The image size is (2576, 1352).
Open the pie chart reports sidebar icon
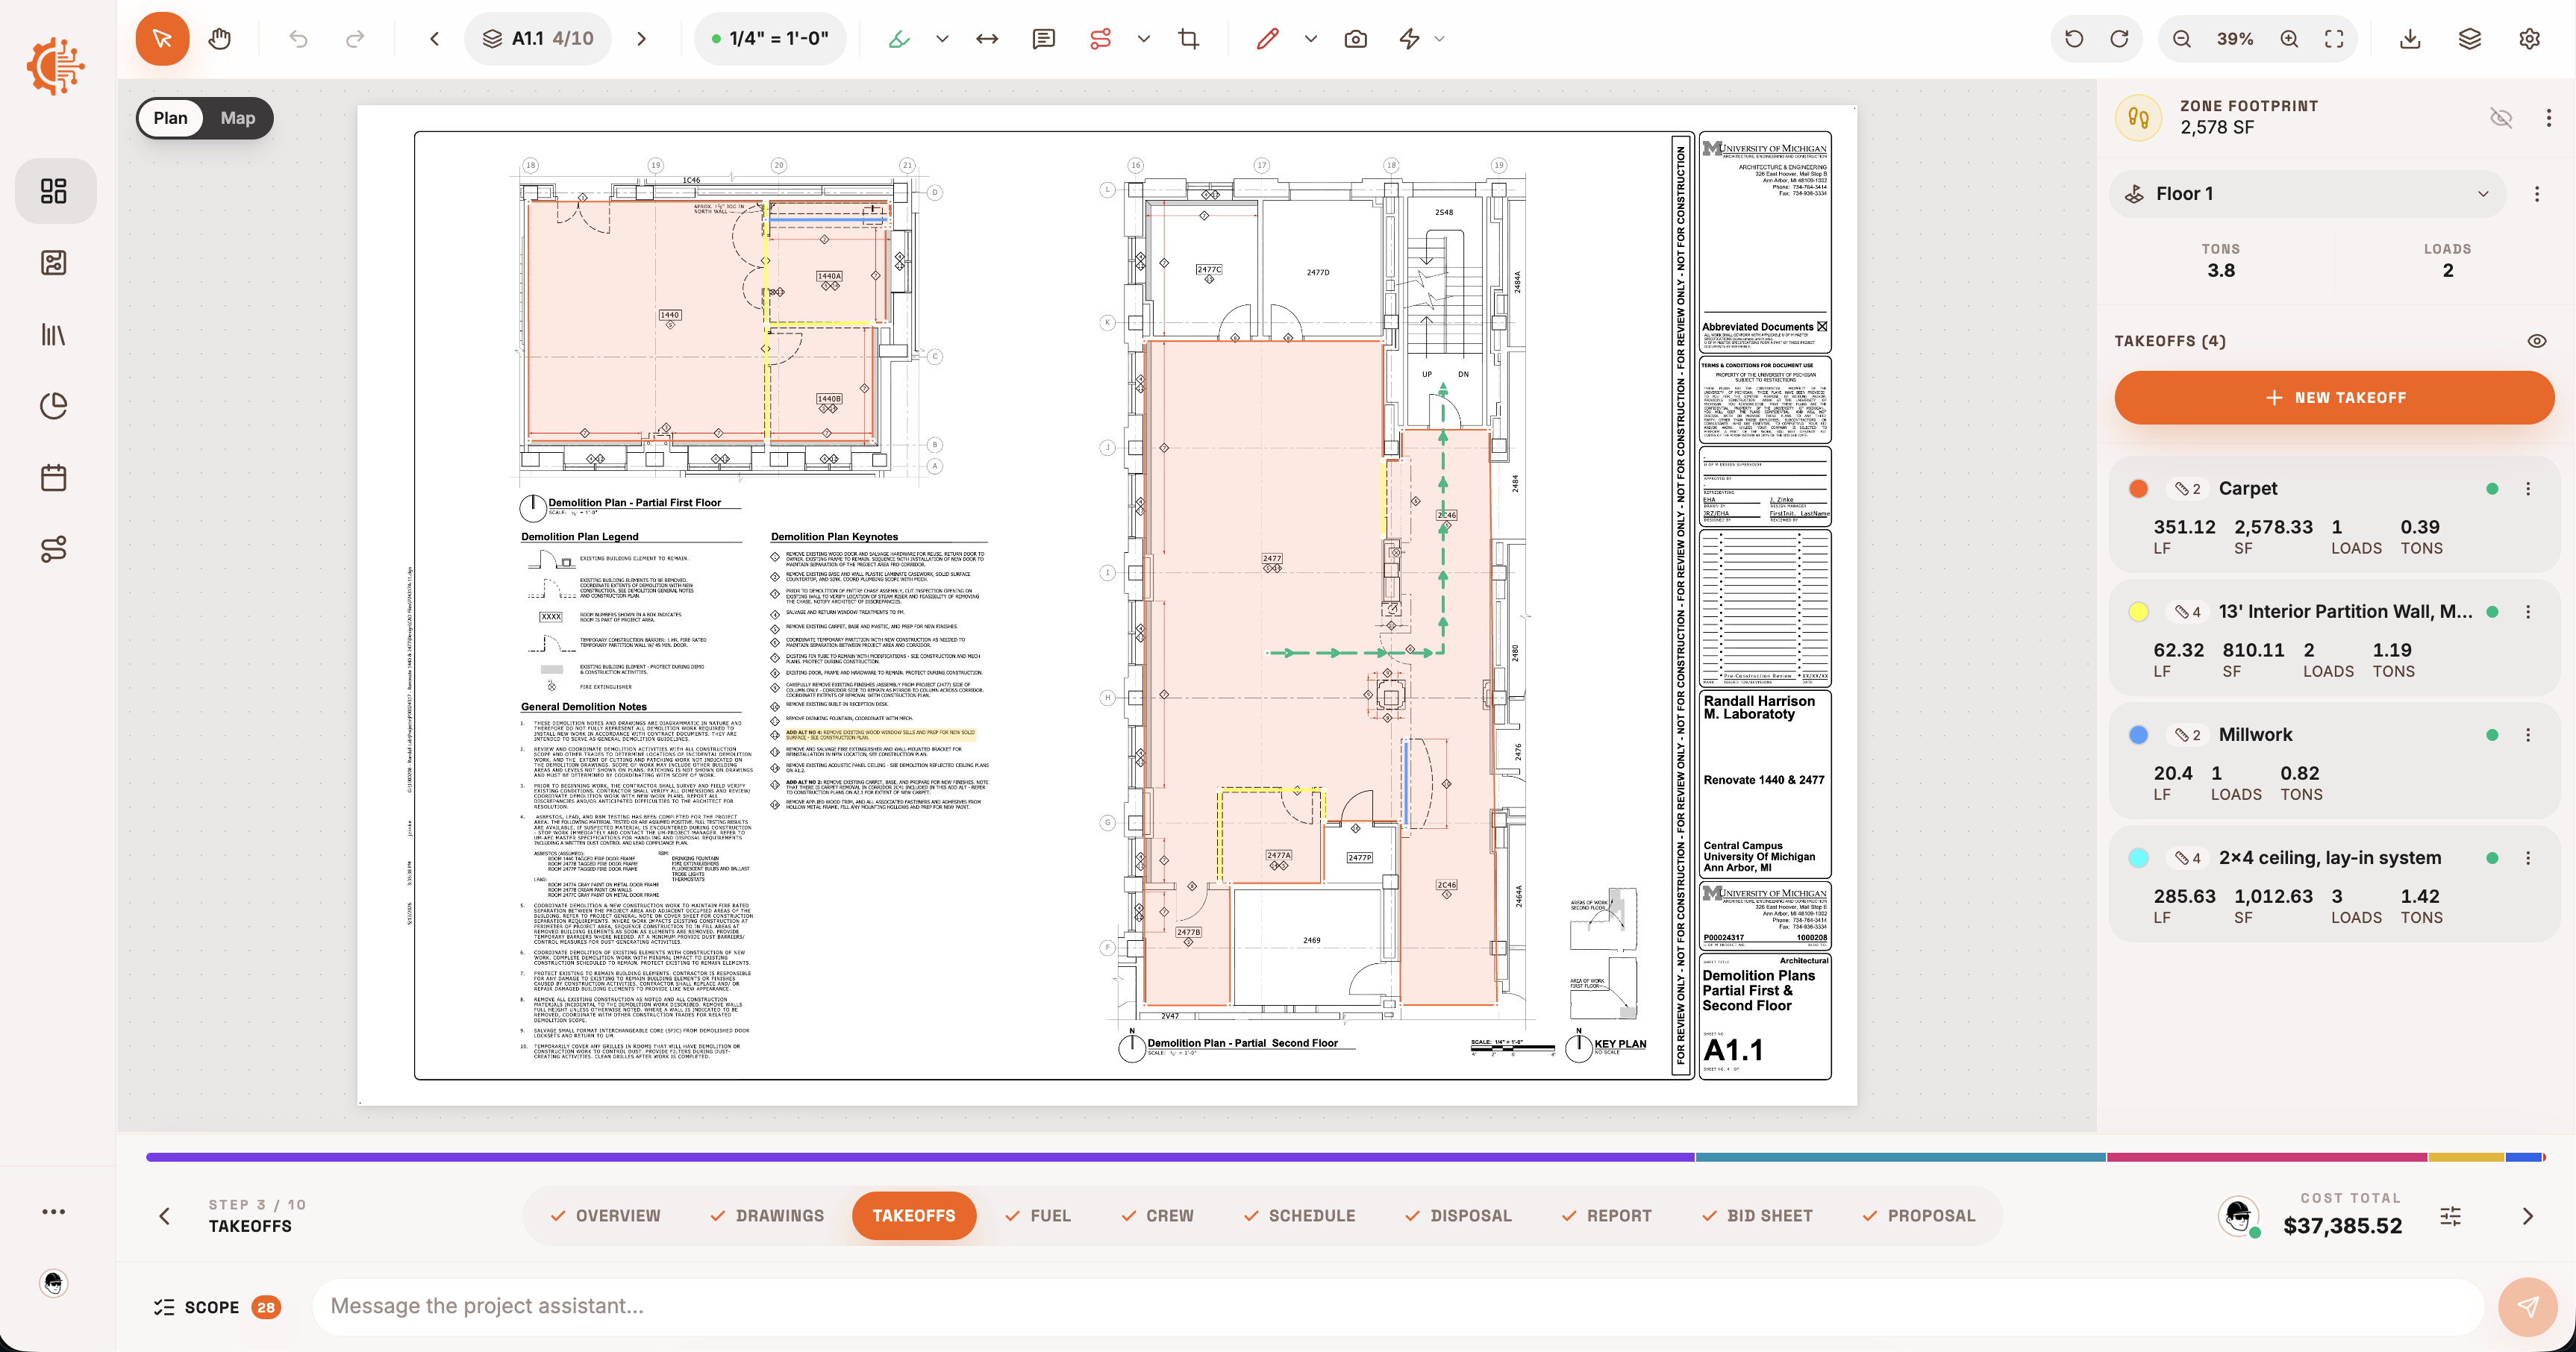coord(54,406)
